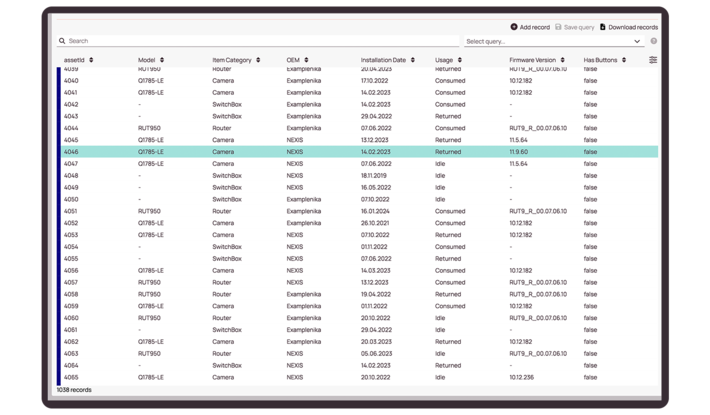The image size is (710, 415).
Task: Click date 20.03.2023 in row 4062
Action: click(376, 342)
